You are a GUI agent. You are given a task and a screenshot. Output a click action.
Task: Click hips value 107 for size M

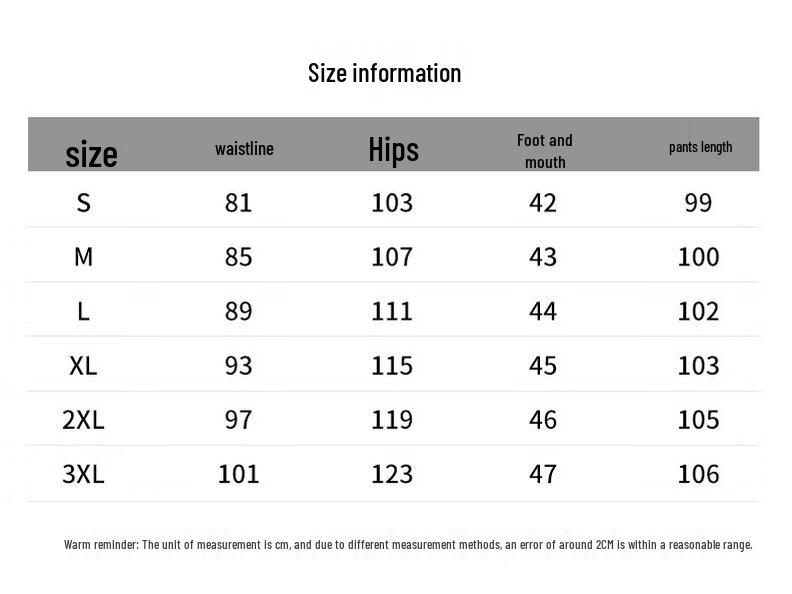coord(392,257)
